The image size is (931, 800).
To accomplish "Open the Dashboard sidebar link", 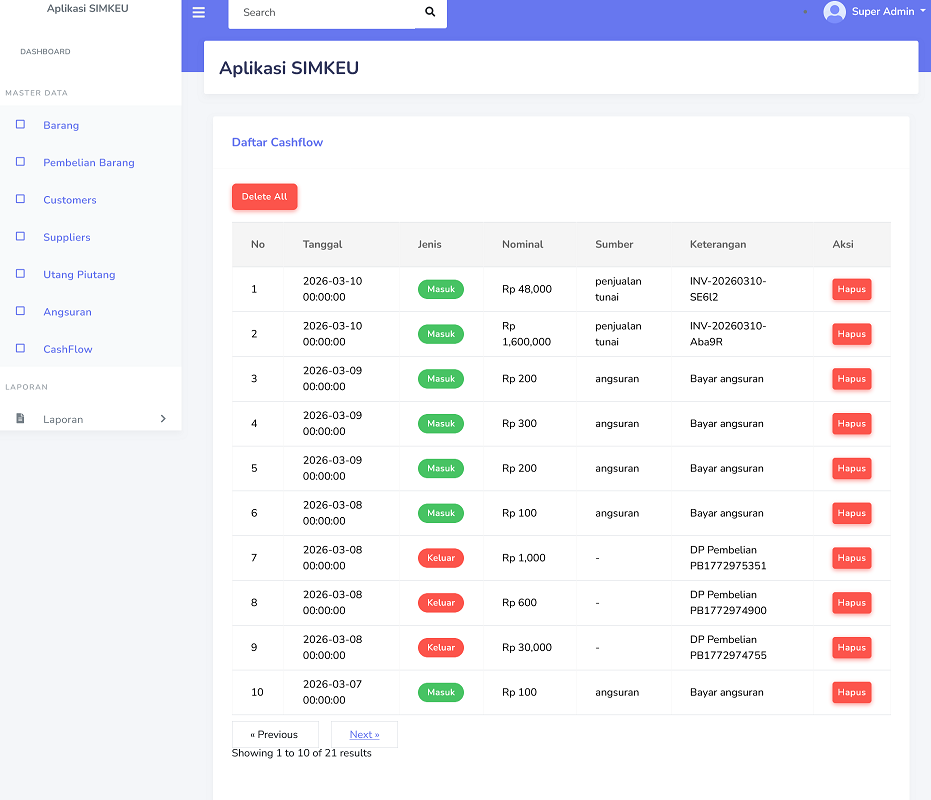I will pos(45,51).
